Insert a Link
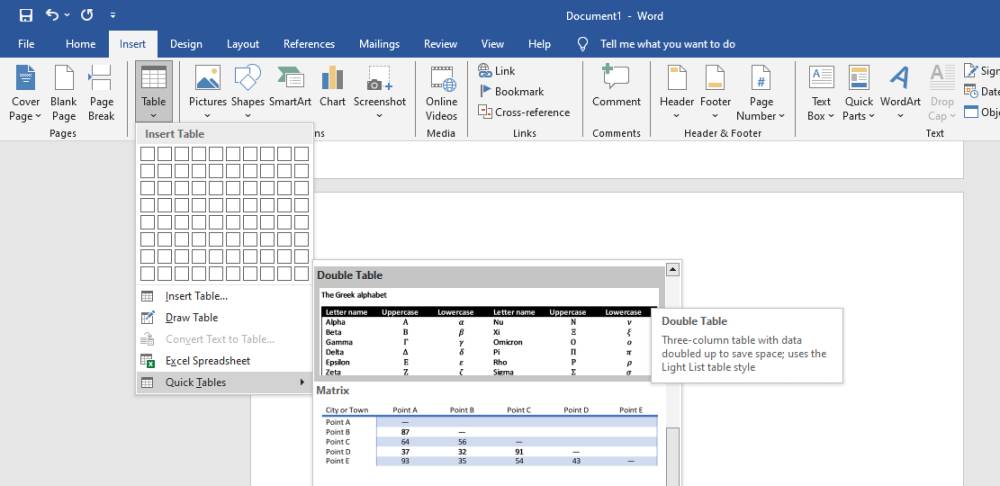 coord(496,71)
